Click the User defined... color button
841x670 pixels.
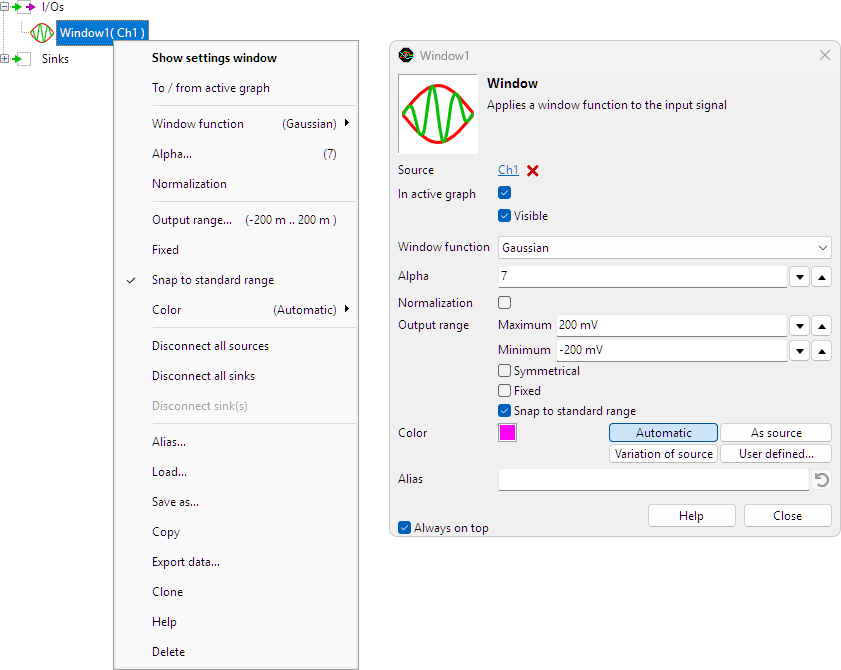point(776,454)
